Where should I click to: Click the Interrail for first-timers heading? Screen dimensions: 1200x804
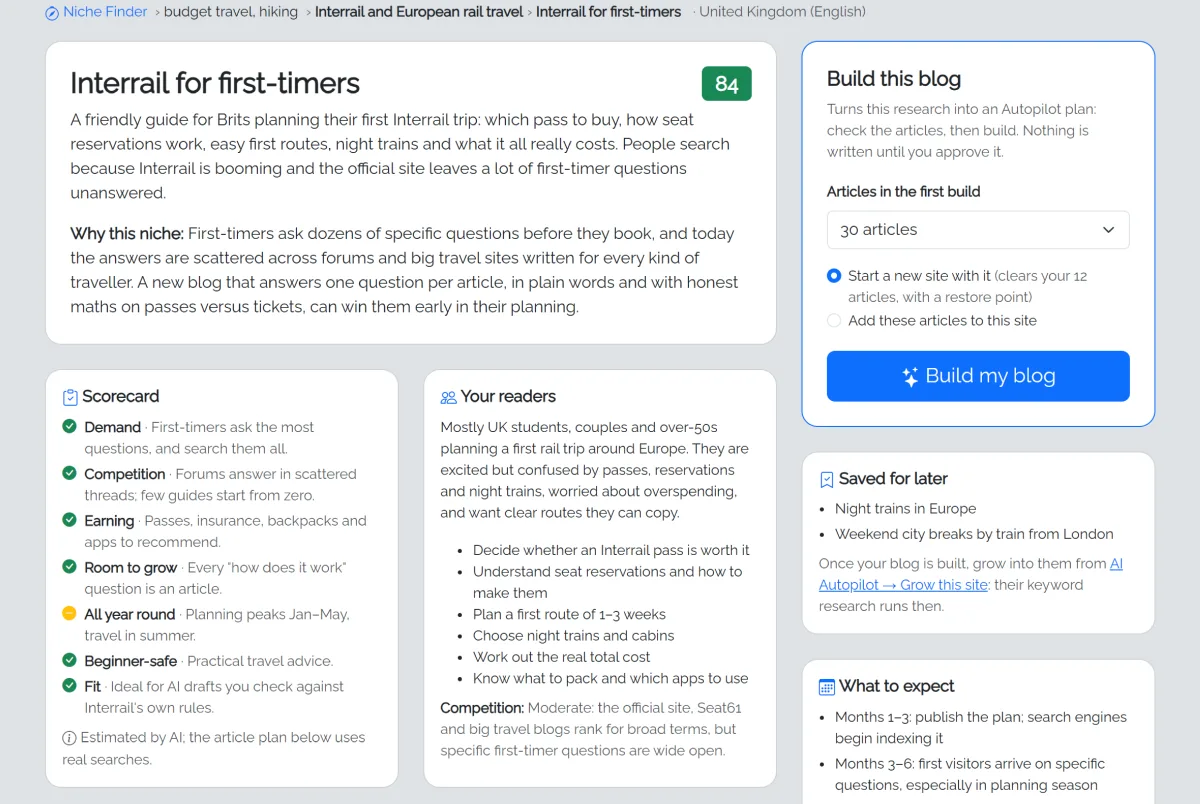(215, 83)
